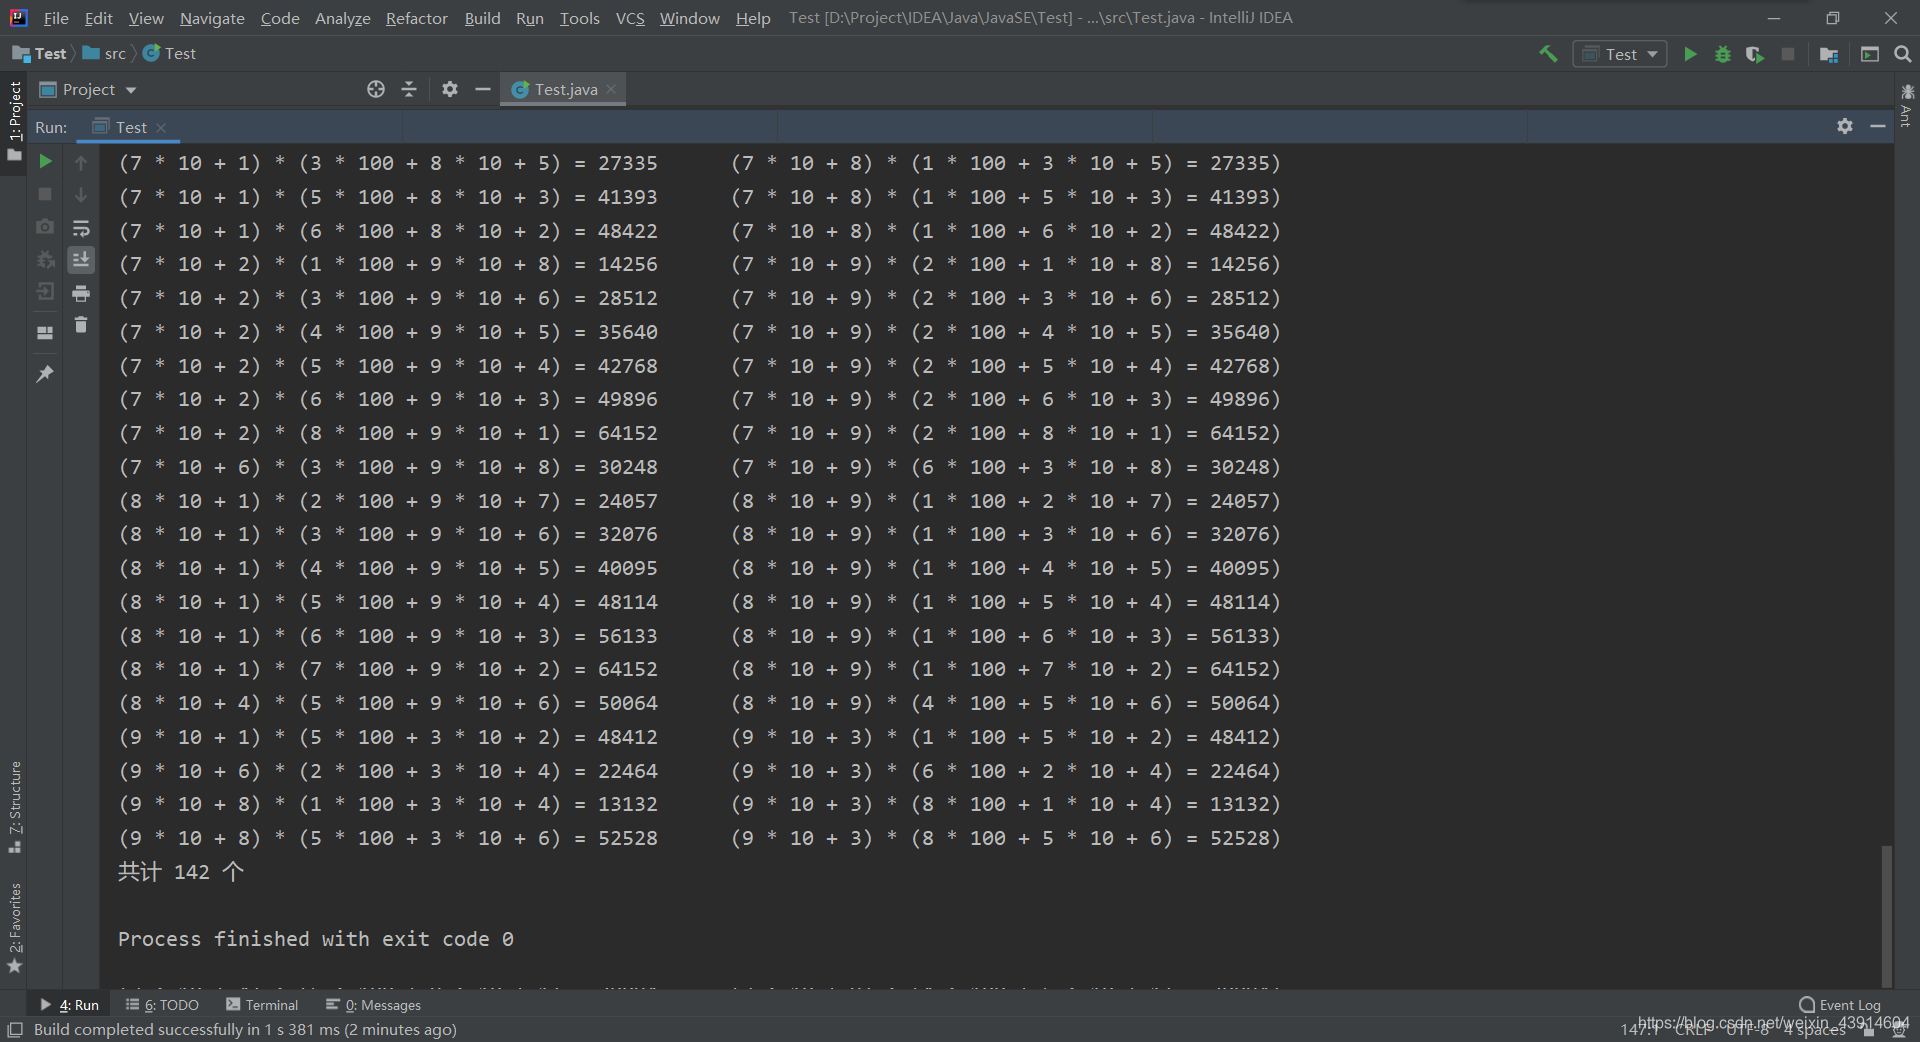Viewport: 1920px width, 1042px height.
Task: Open the 2: Favorites side tab
Action: point(14,927)
